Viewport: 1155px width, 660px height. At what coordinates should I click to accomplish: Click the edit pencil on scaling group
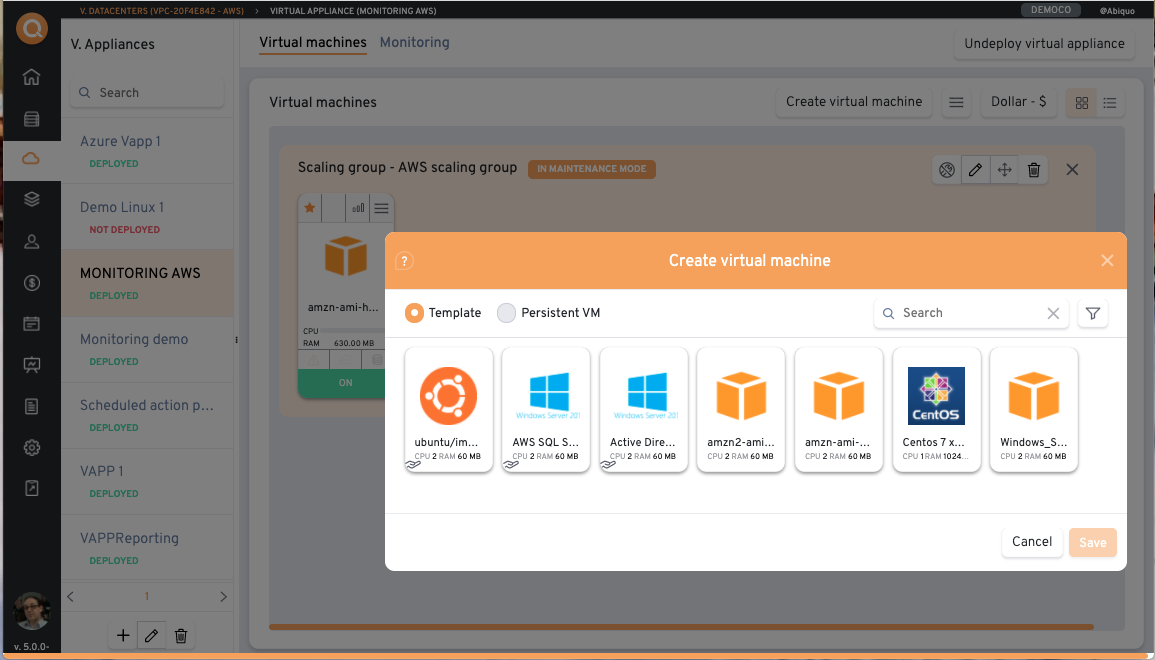[975, 170]
